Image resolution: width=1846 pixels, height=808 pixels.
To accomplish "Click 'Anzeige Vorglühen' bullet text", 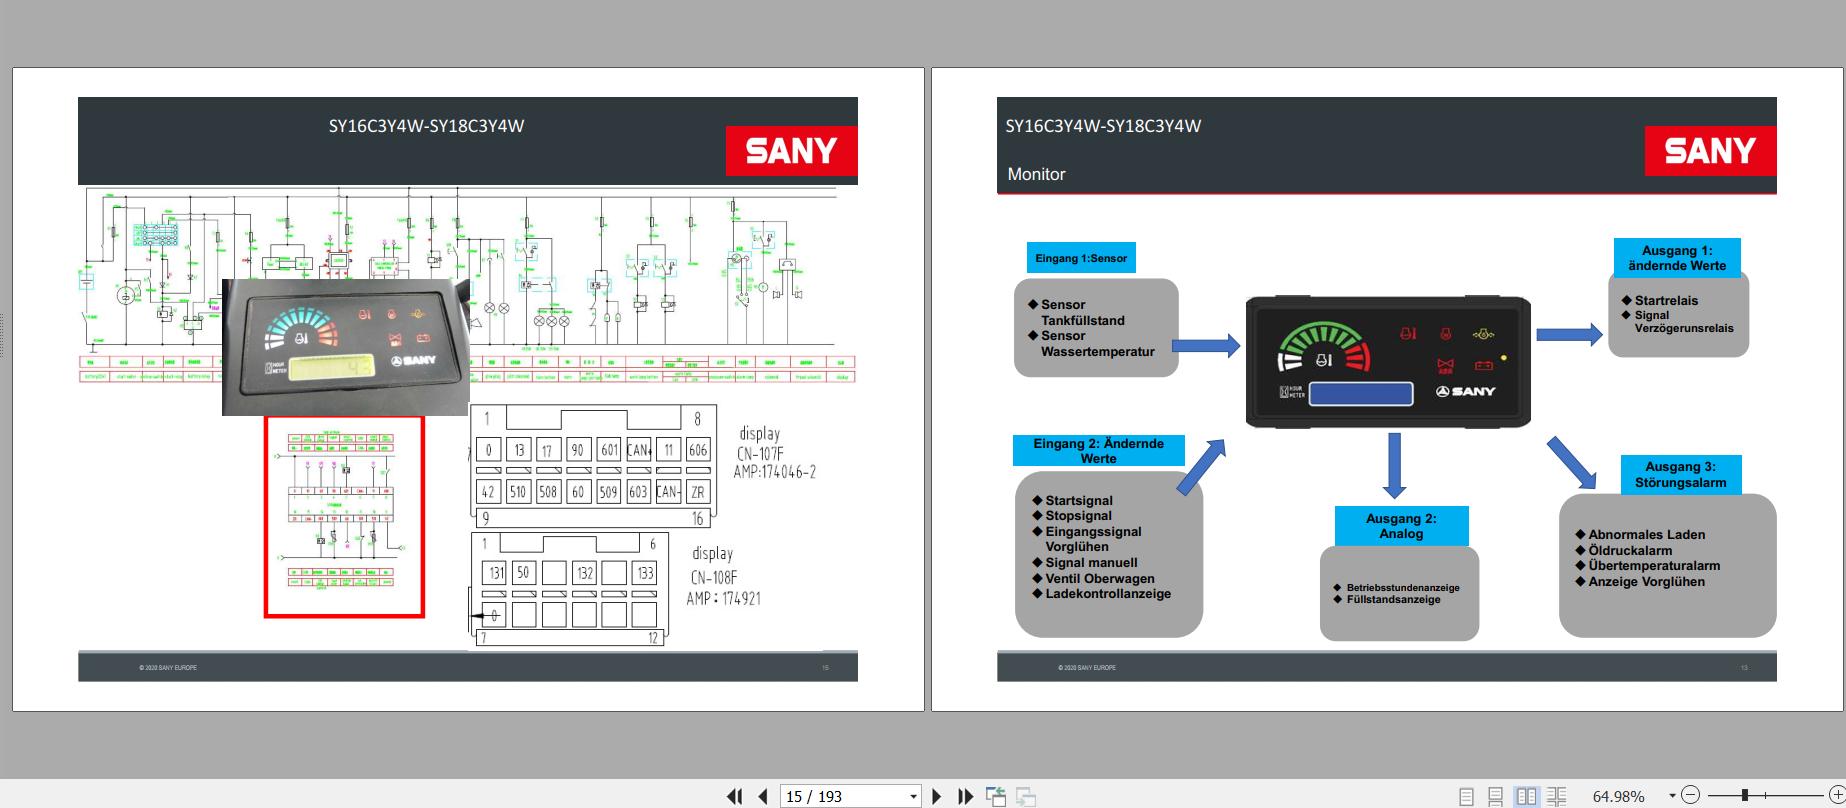I will pyautogui.click(x=1647, y=582).
